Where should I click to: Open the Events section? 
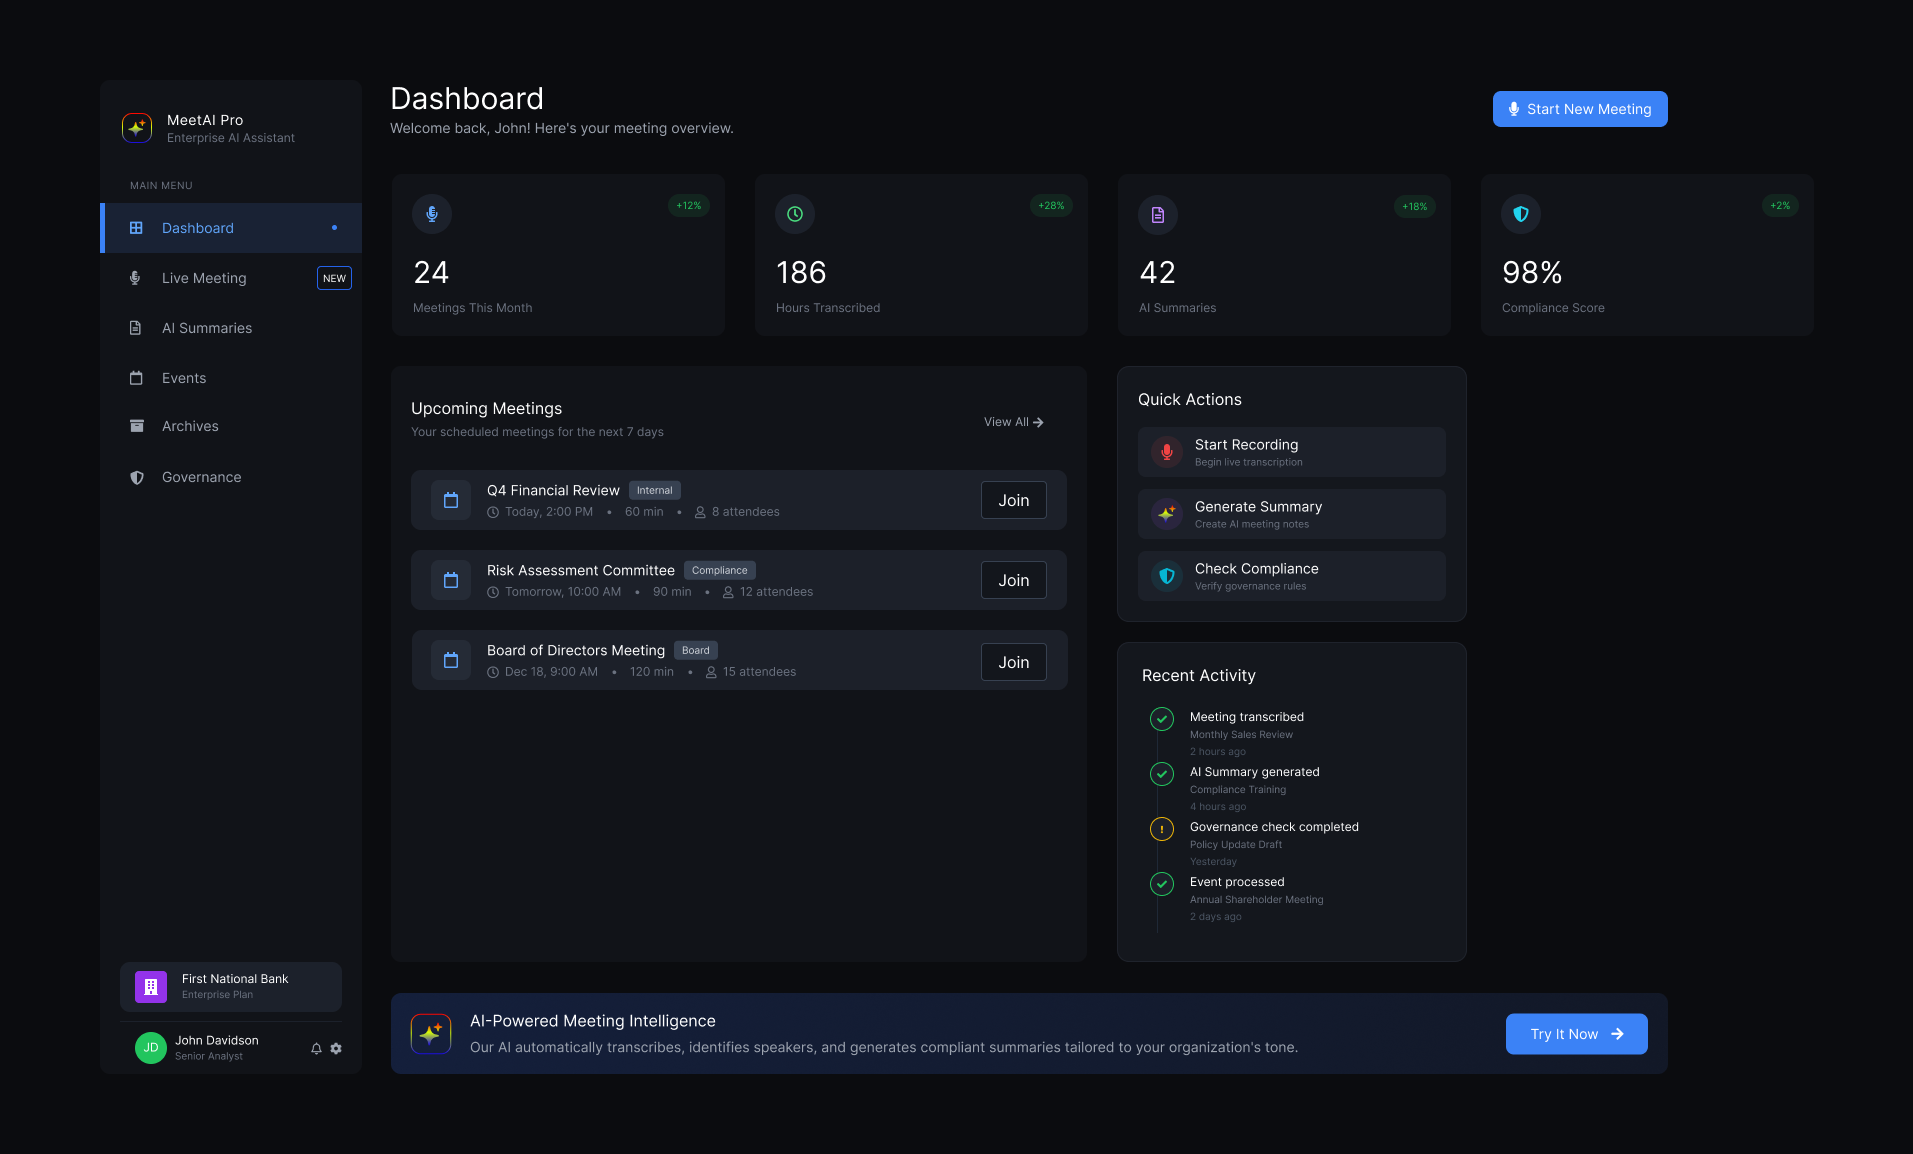click(x=183, y=378)
